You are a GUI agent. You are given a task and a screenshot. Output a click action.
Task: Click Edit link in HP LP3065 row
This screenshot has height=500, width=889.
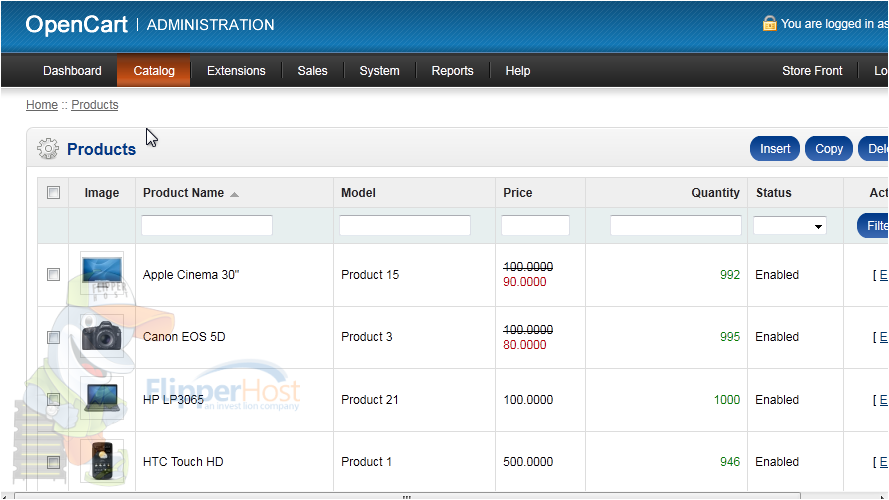click(x=883, y=400)
